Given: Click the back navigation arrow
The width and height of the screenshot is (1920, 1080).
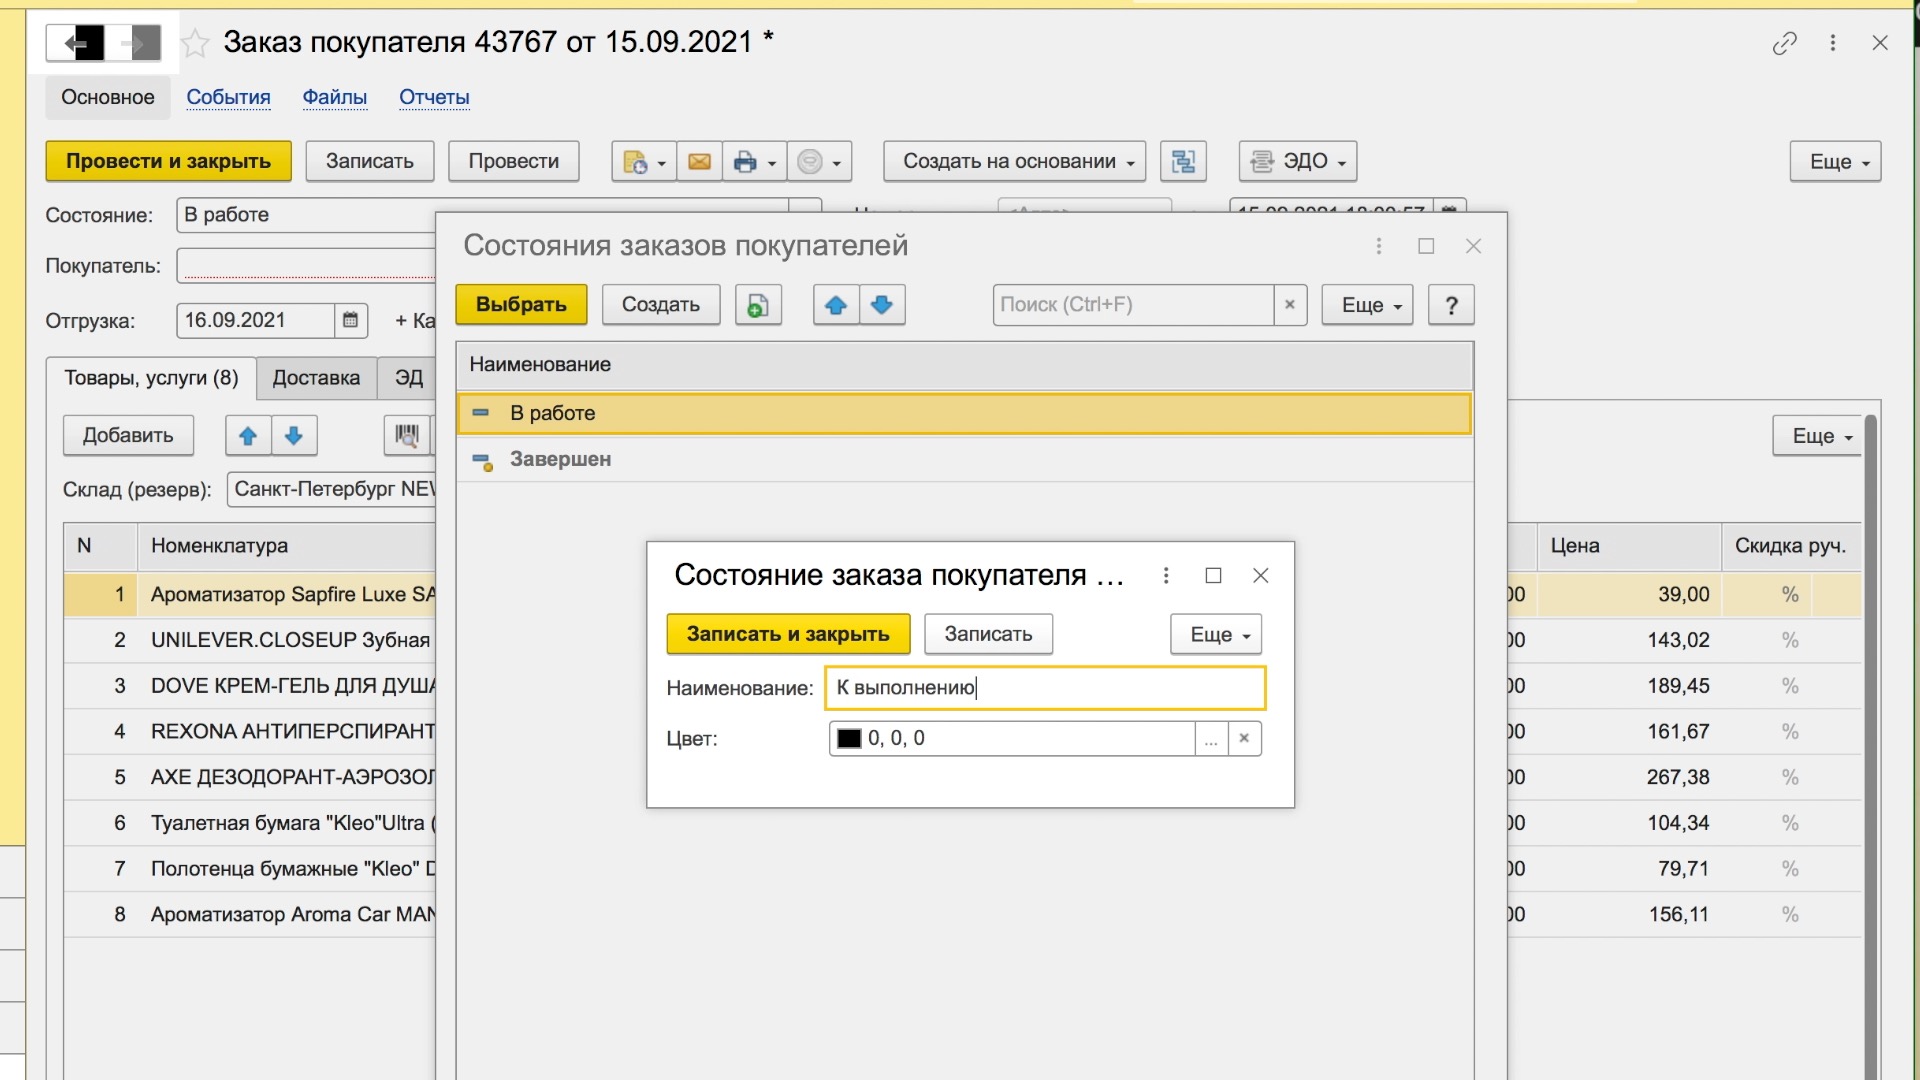Looking at the screenshot, I should (76, 43).
